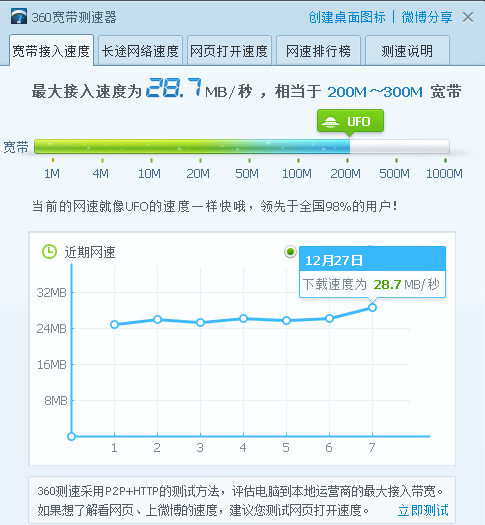Click the data point for day 4

point(243,318)
